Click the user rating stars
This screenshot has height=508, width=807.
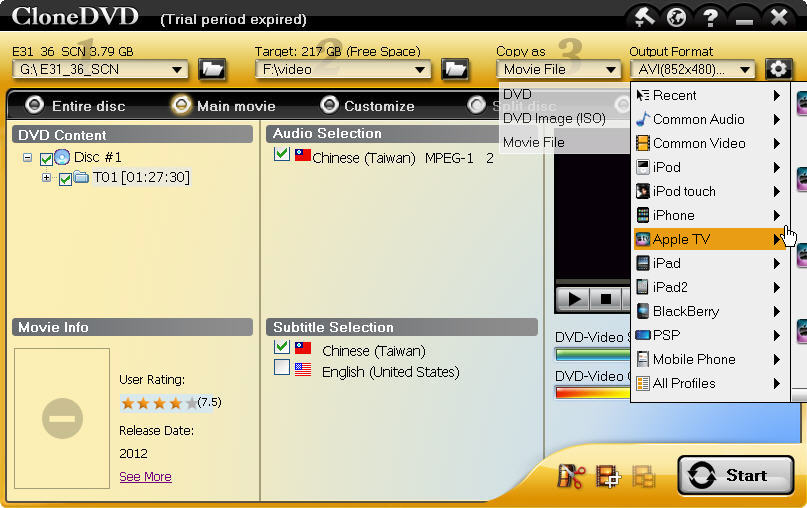coord(159,403)
